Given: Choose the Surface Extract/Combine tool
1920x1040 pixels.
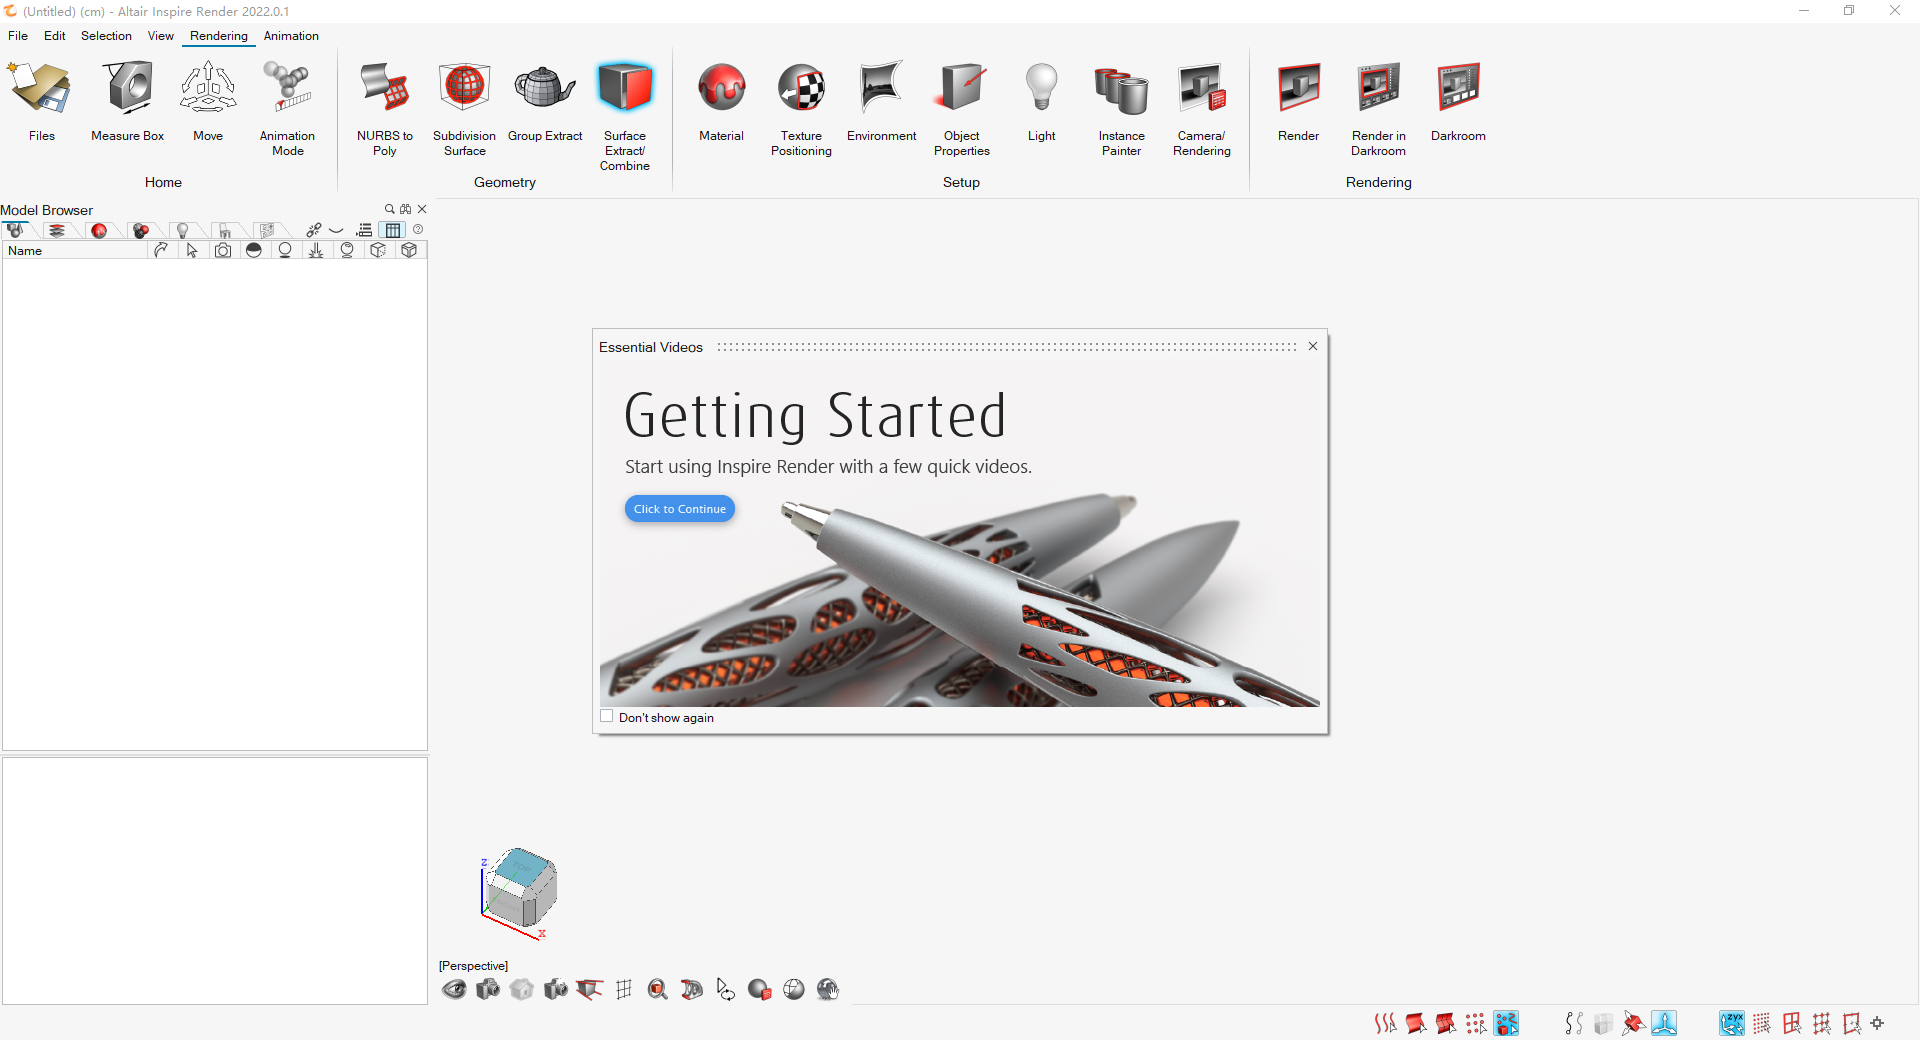Looking at the screenshot, I should click(625, 115).
